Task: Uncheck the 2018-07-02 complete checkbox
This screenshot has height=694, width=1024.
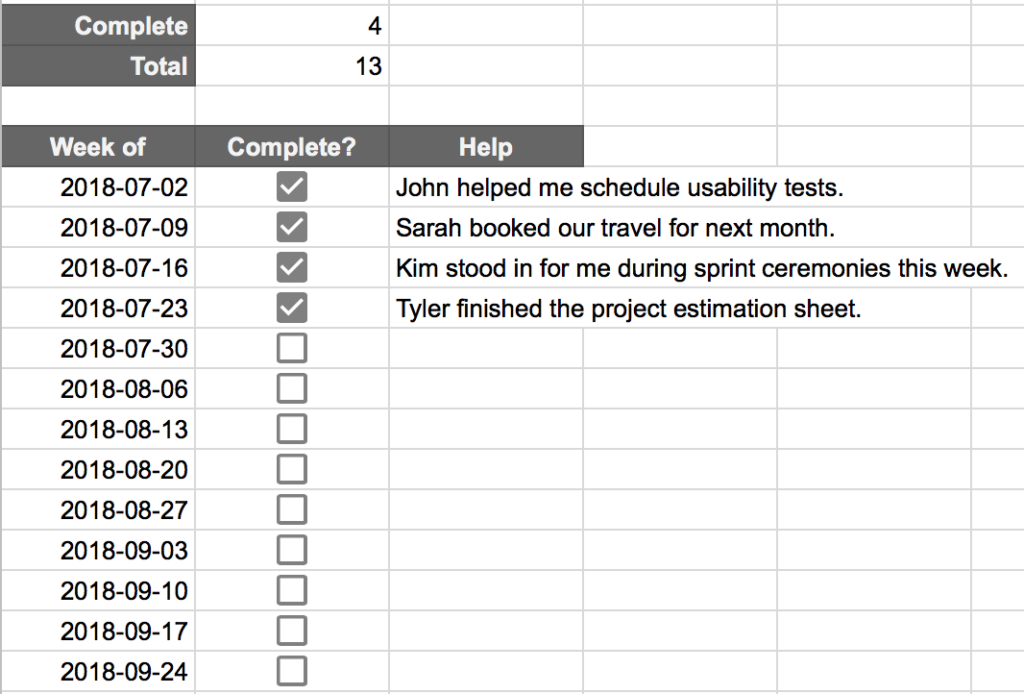Action: (x=291, y=187)
